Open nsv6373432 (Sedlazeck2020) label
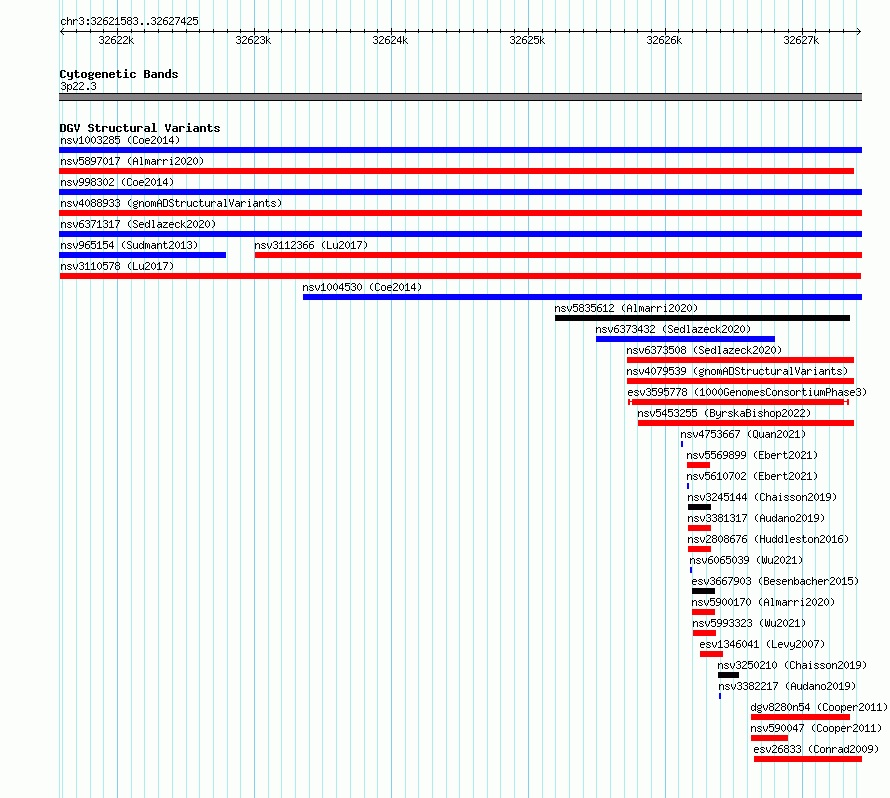The height and width of the screenshot is (798, 890). pyautogui.click(x=673, y=329)
